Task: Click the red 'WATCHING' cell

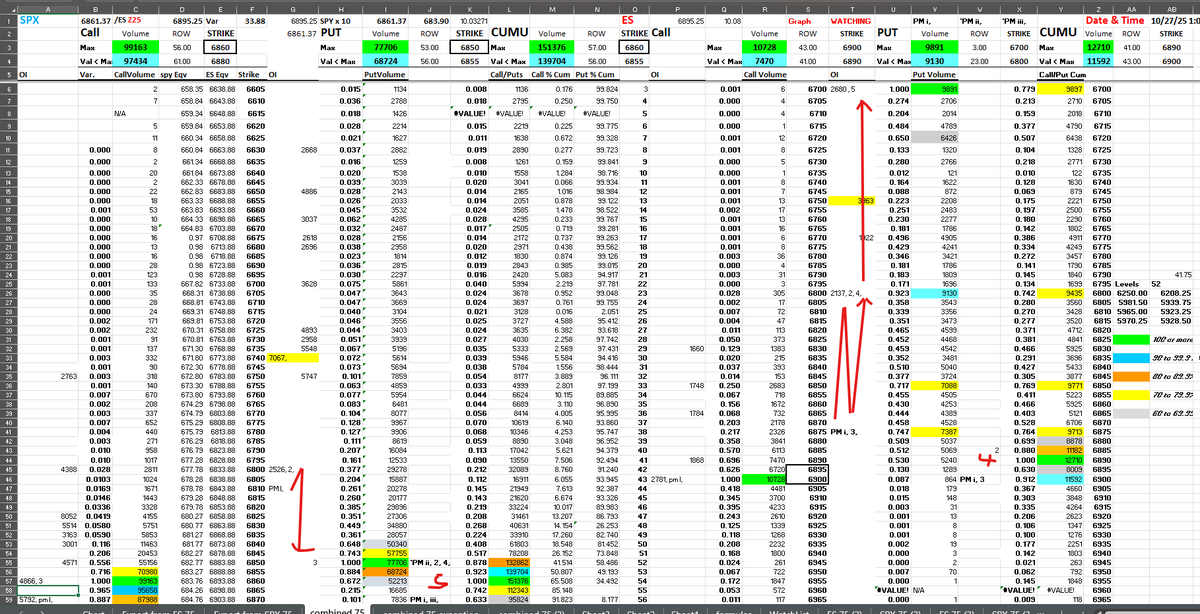Action: tap(850, 19)
